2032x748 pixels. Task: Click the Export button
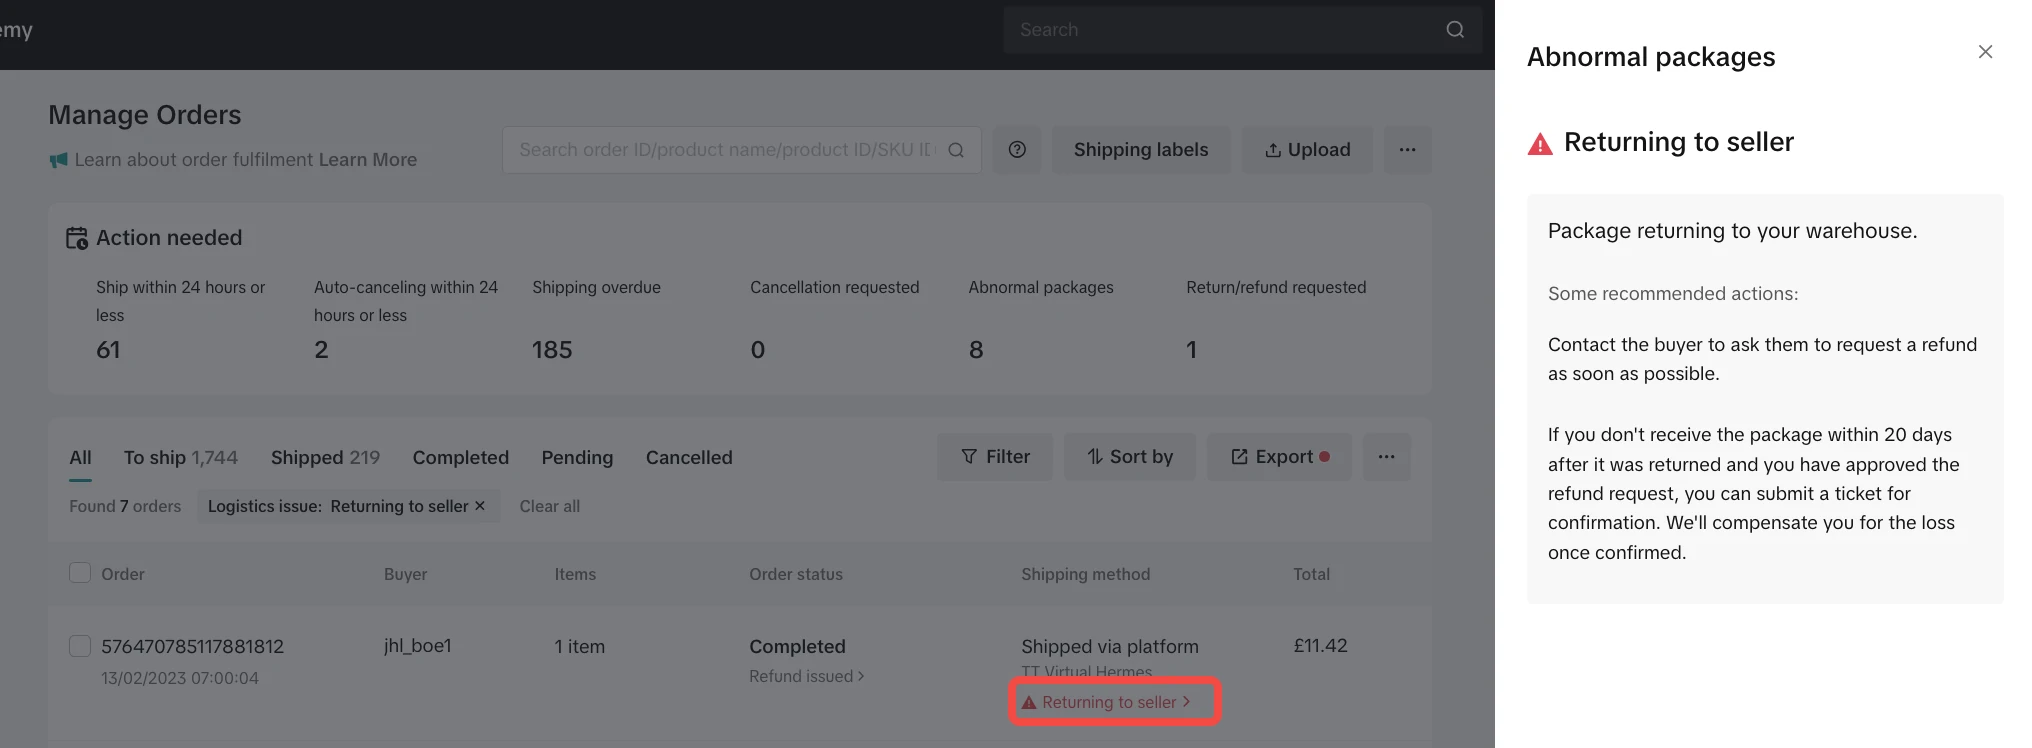(1279, 457)
